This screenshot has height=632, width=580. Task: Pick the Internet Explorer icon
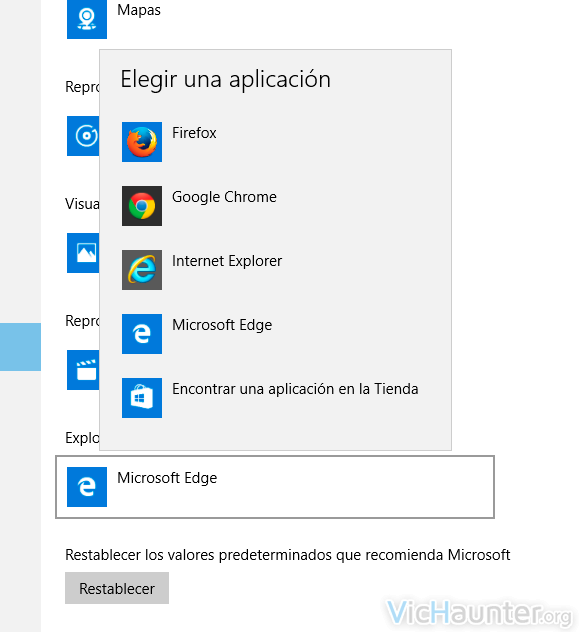tap(142, 270)
